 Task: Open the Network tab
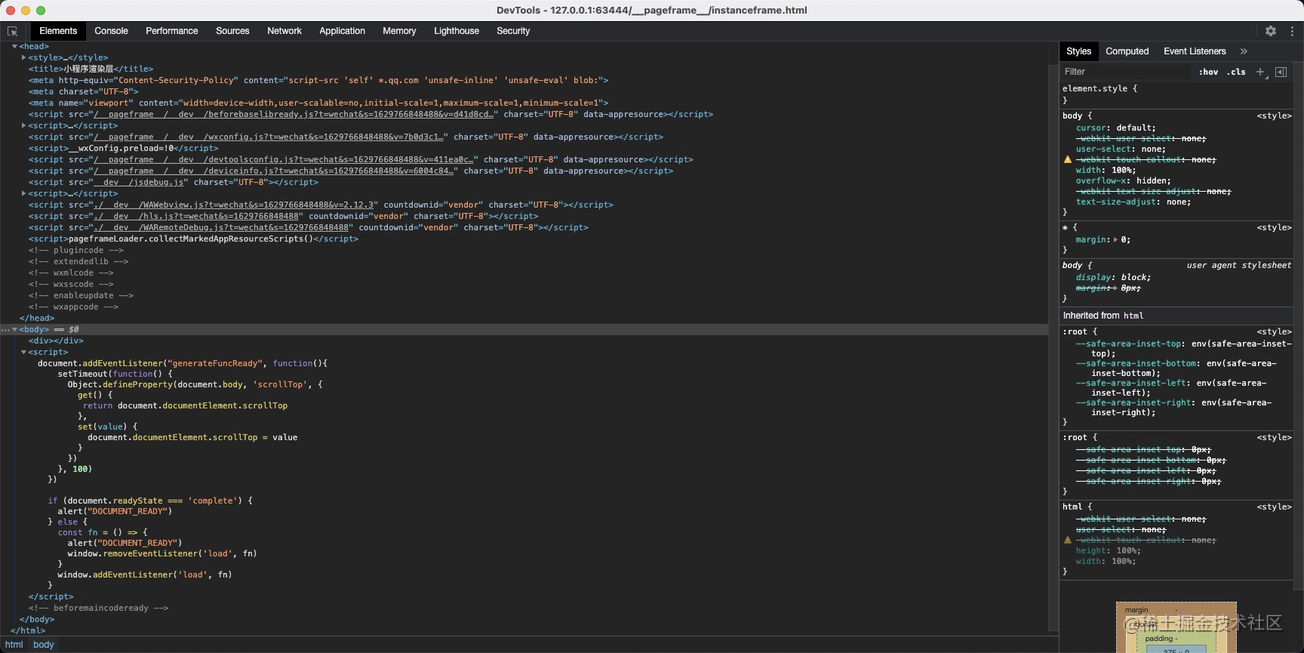click(284, 31)
